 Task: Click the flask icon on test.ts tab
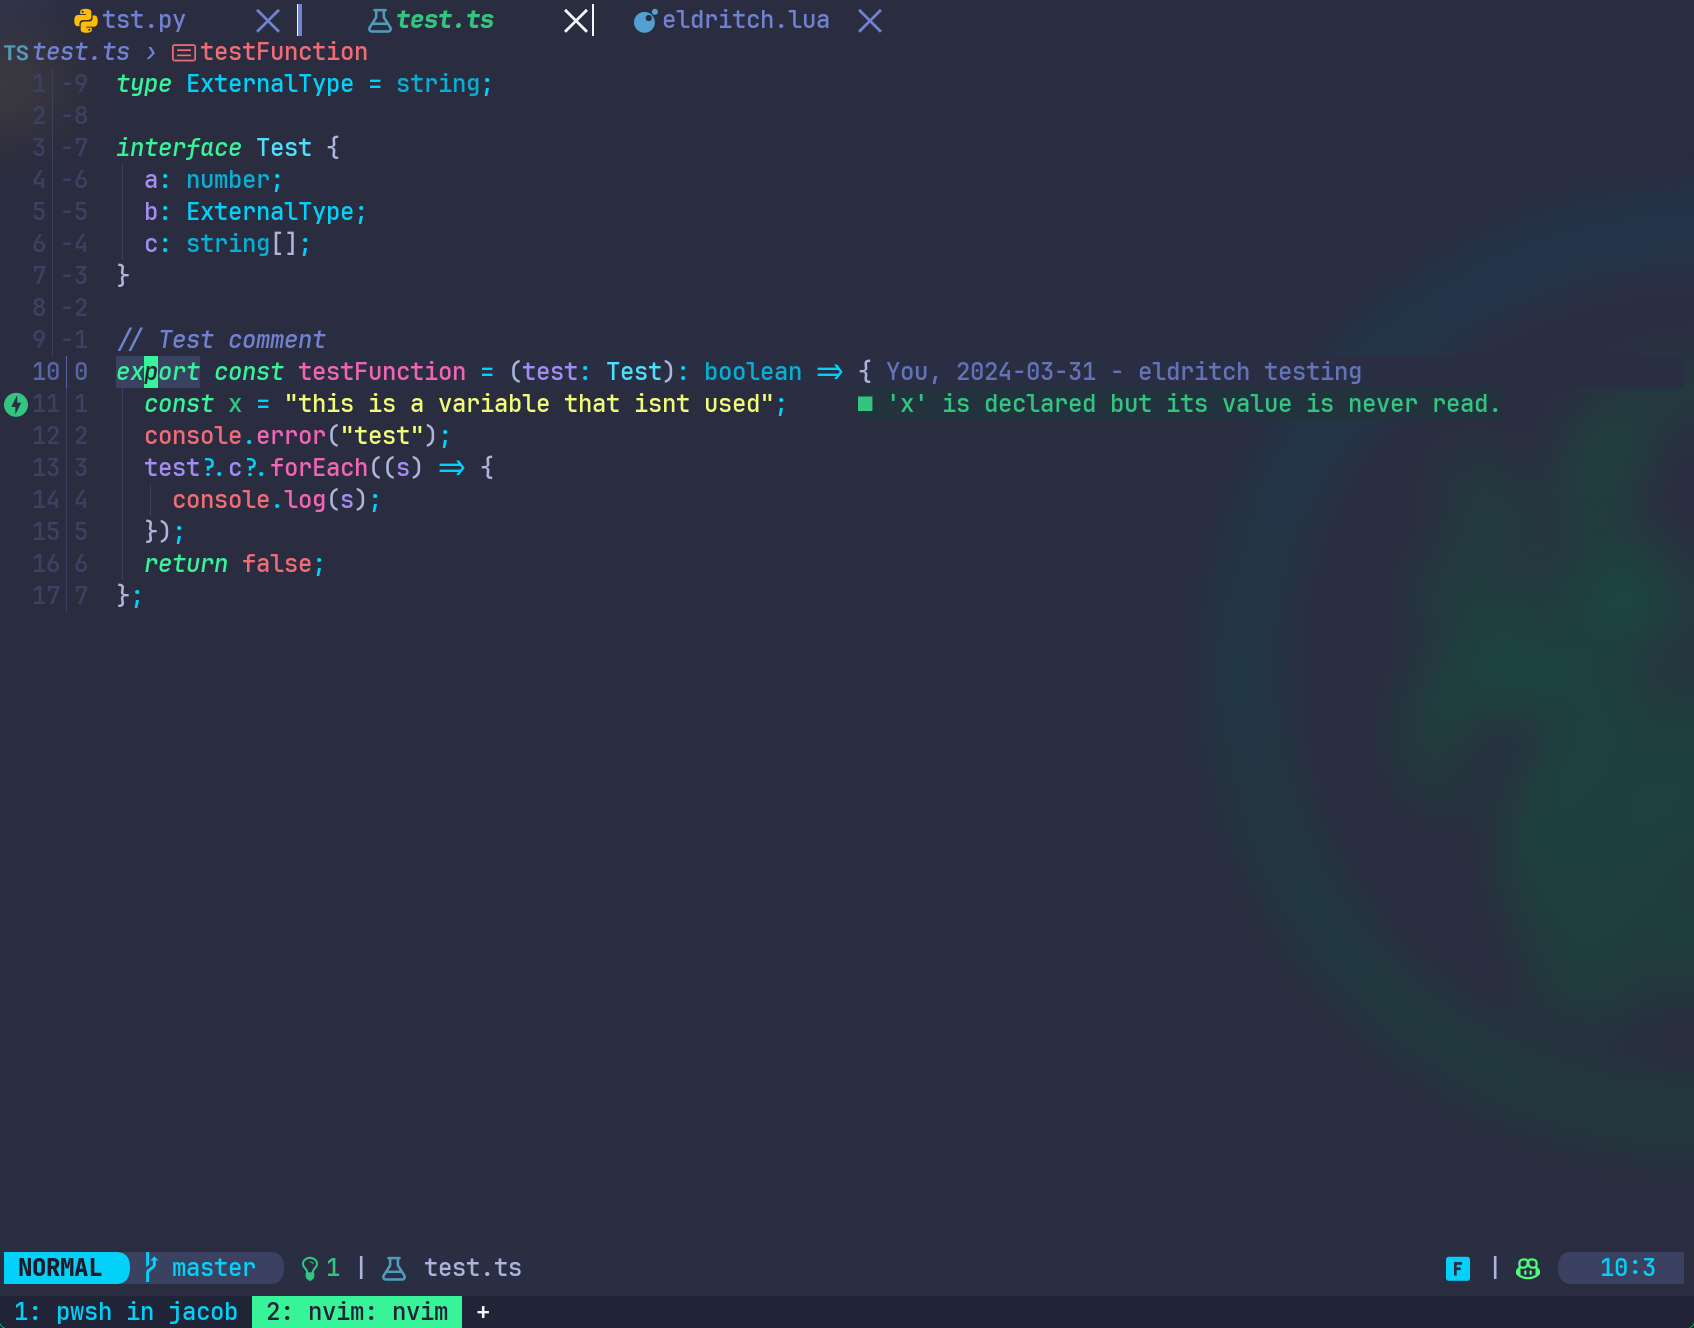tap(380, 21)
